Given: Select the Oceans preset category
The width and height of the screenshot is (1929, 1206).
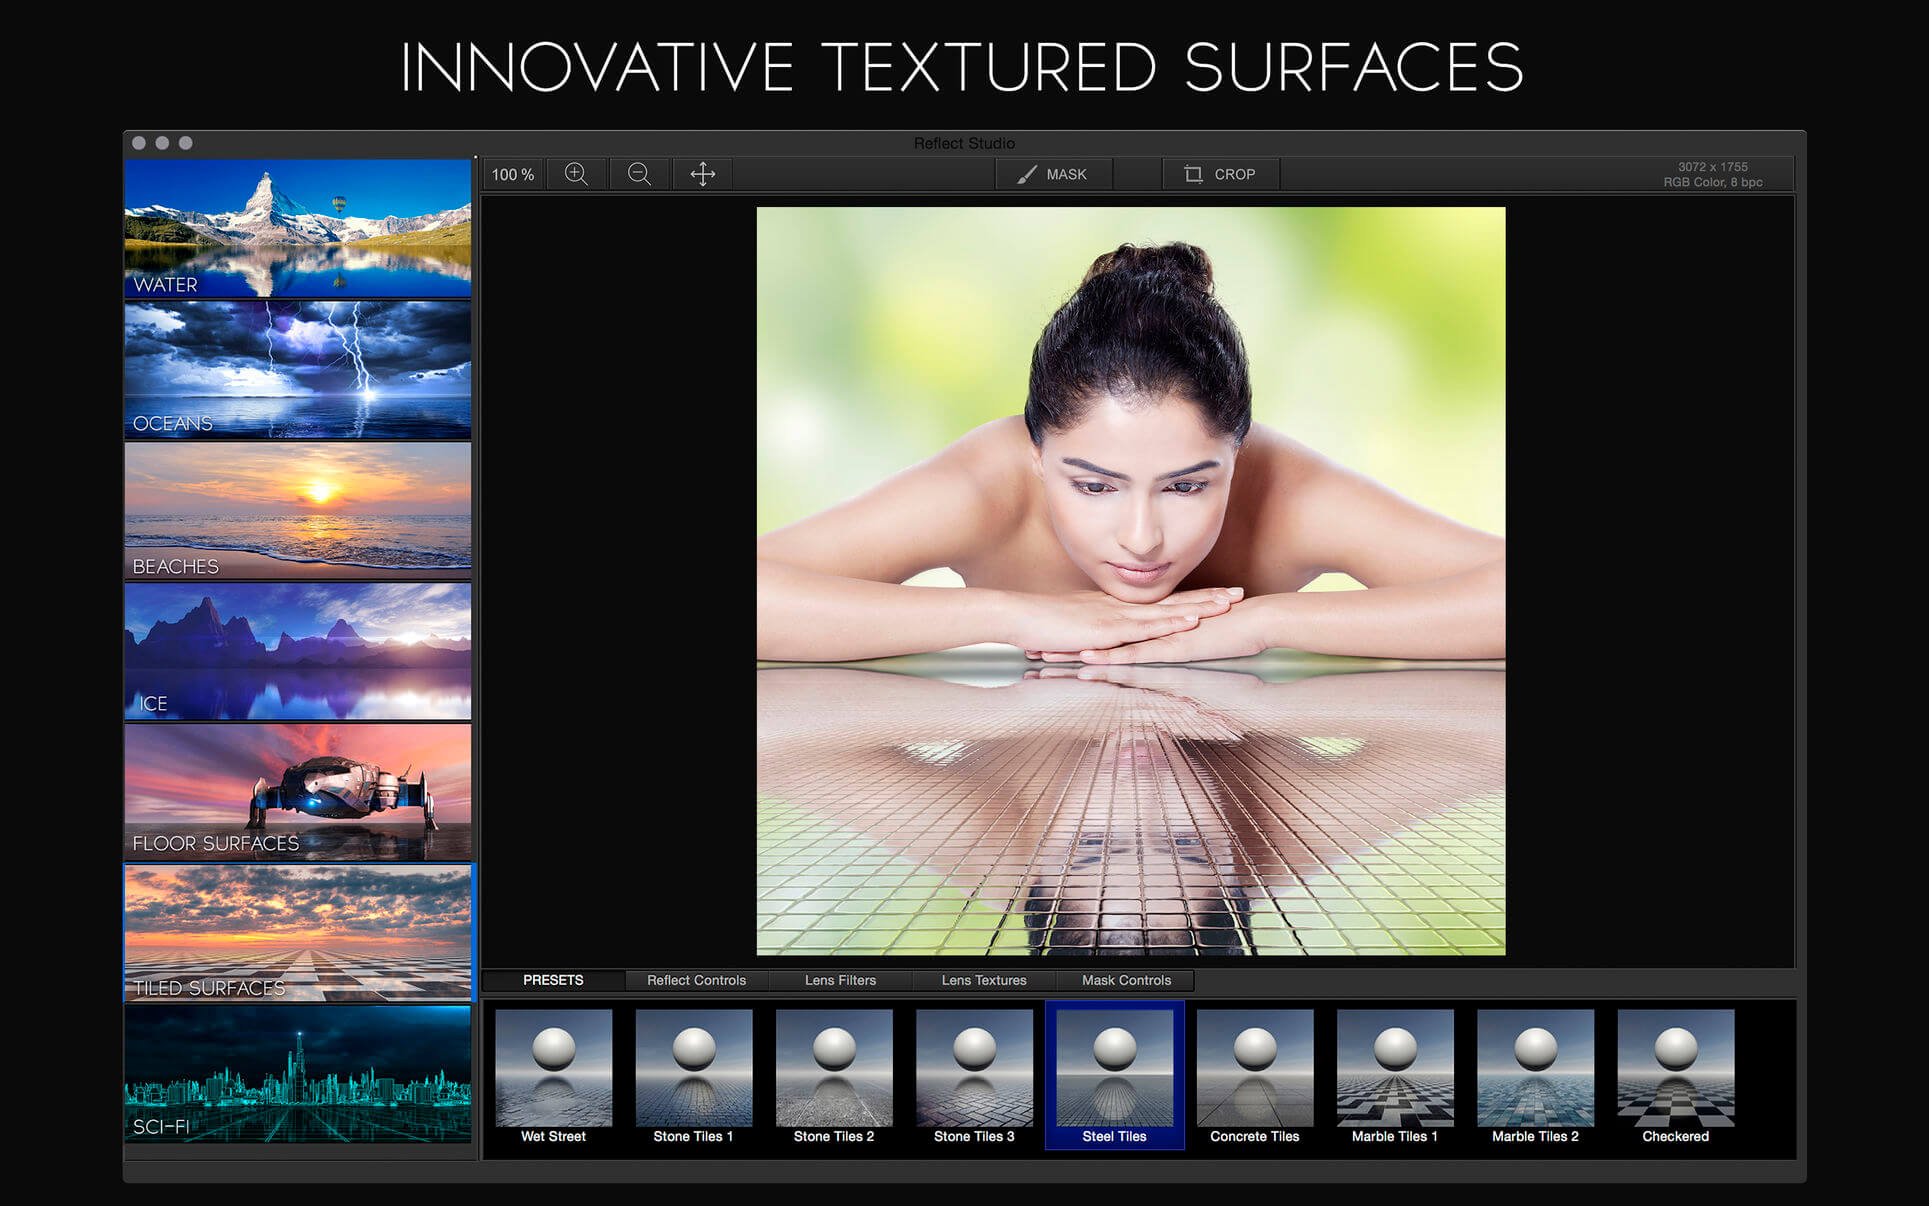Looking at the screenshot, I should click(298, 369).
